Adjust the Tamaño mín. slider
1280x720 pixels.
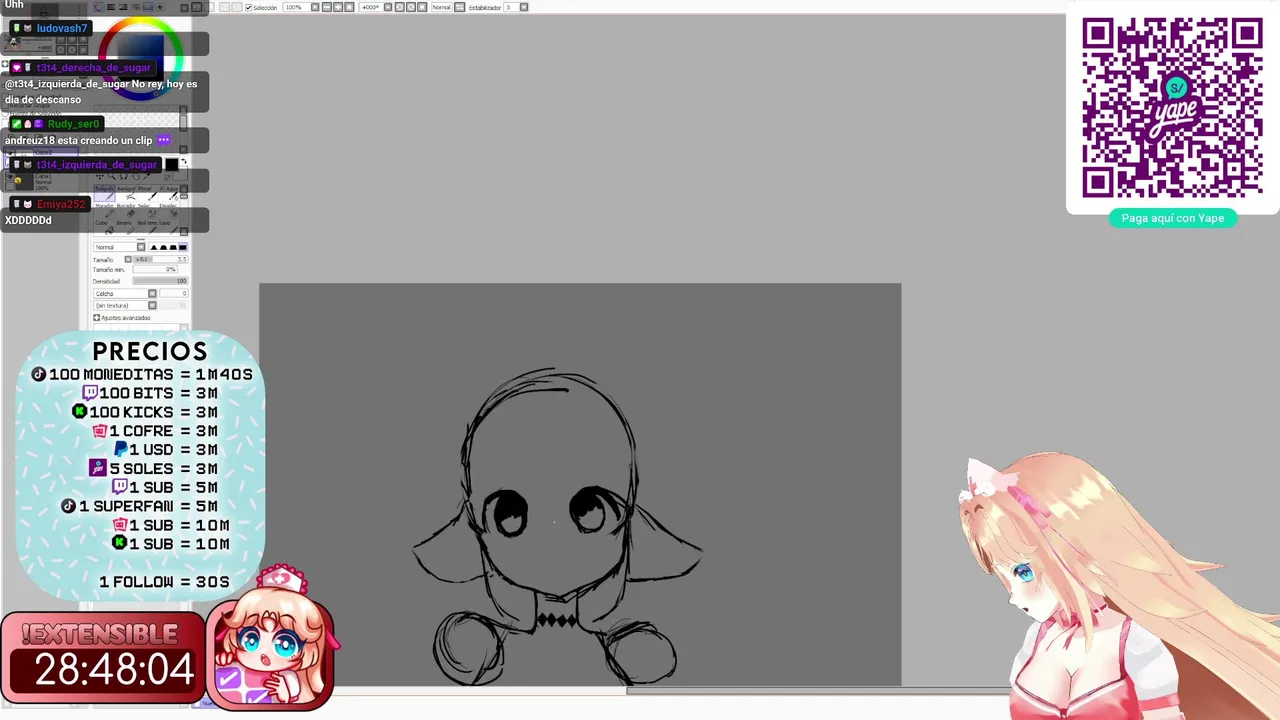pos(155,269)
